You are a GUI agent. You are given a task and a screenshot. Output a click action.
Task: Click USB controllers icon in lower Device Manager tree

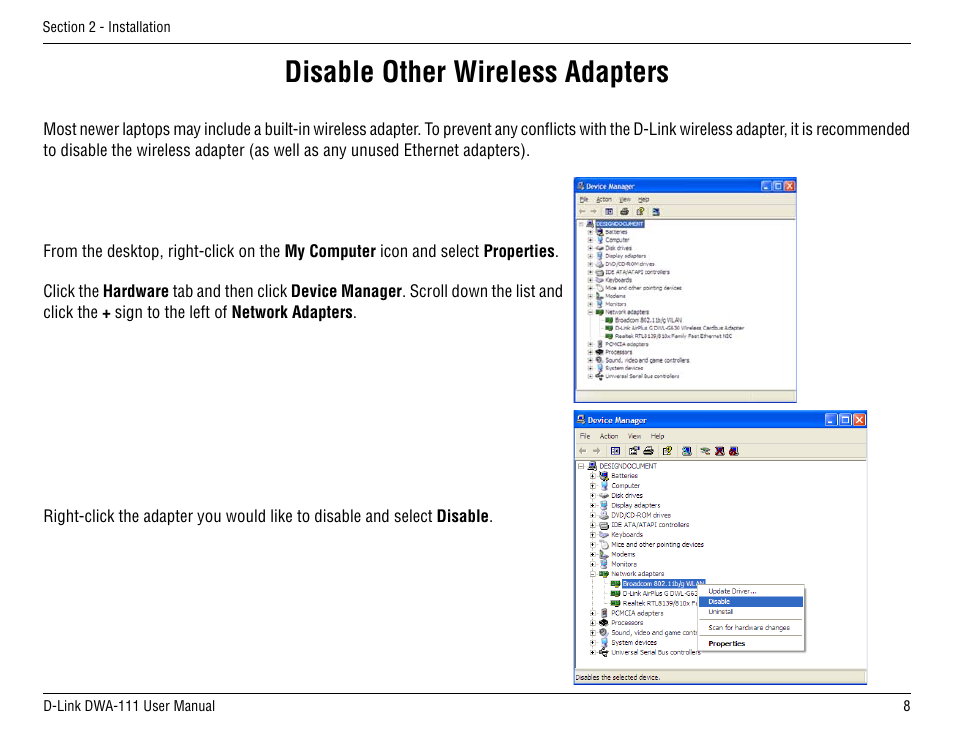(x=604, y=652)
